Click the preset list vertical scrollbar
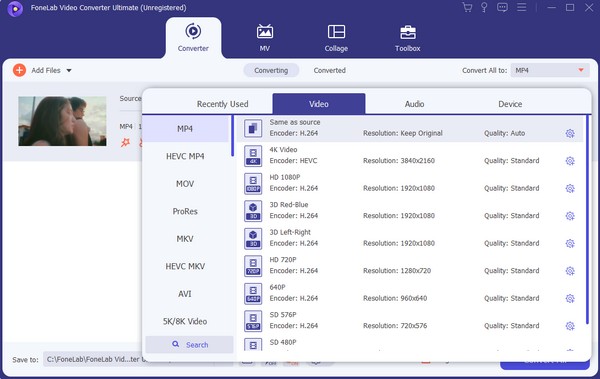Image resolution: width=600 pixels, height=379 pixels. click(x=587, y=219)
